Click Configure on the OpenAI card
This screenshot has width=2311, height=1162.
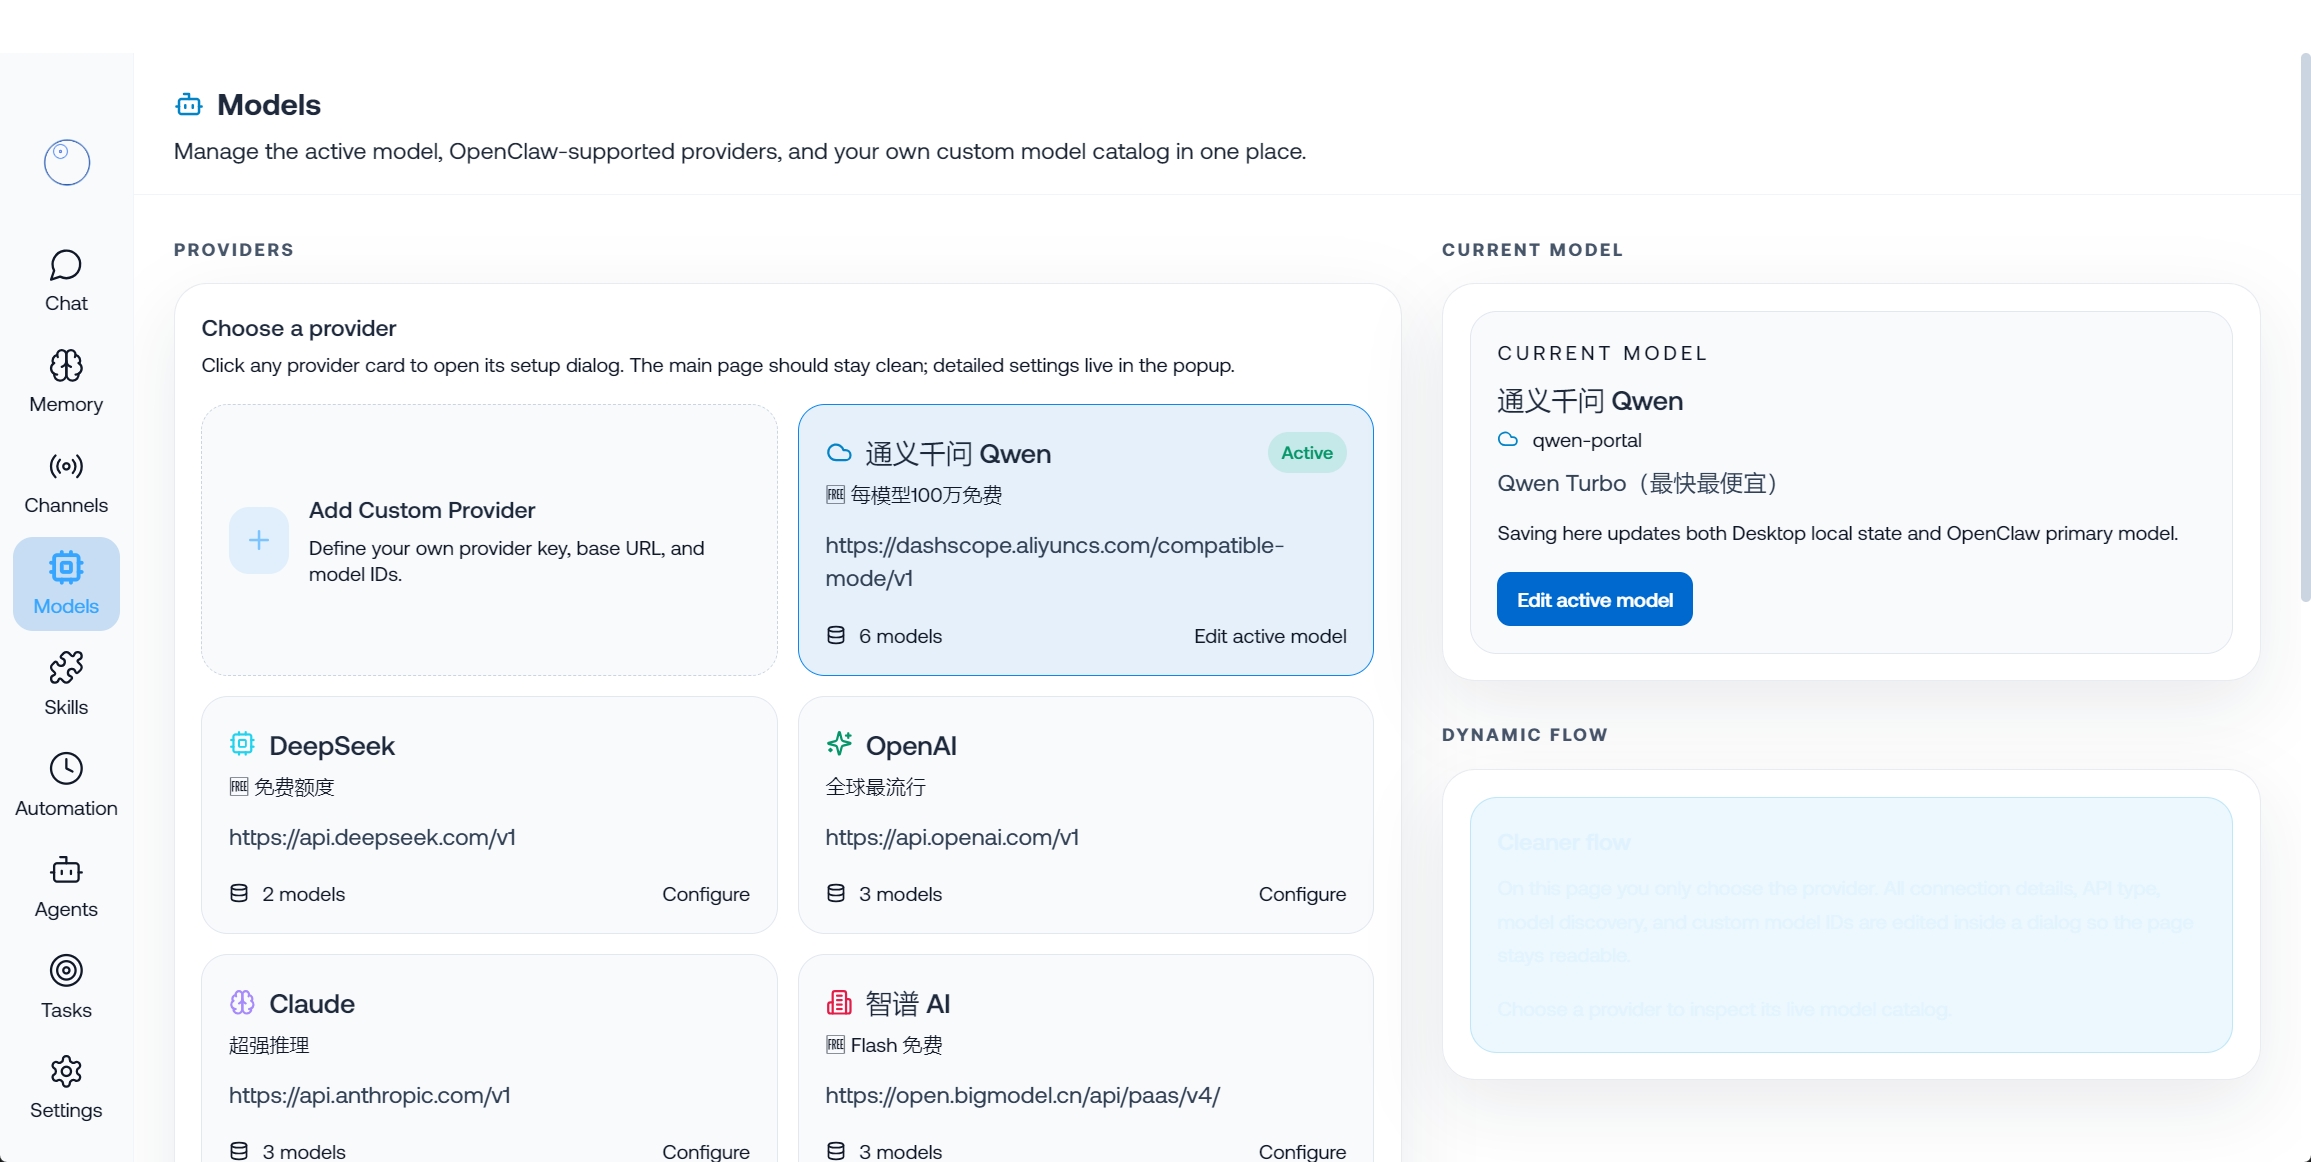pos(1301,894)
